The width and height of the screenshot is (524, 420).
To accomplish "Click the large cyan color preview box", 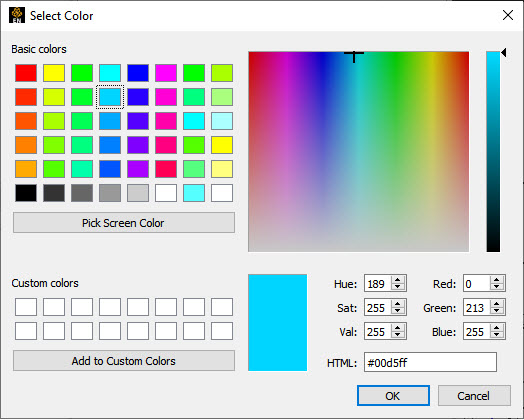I will click(x=277, y=323).
